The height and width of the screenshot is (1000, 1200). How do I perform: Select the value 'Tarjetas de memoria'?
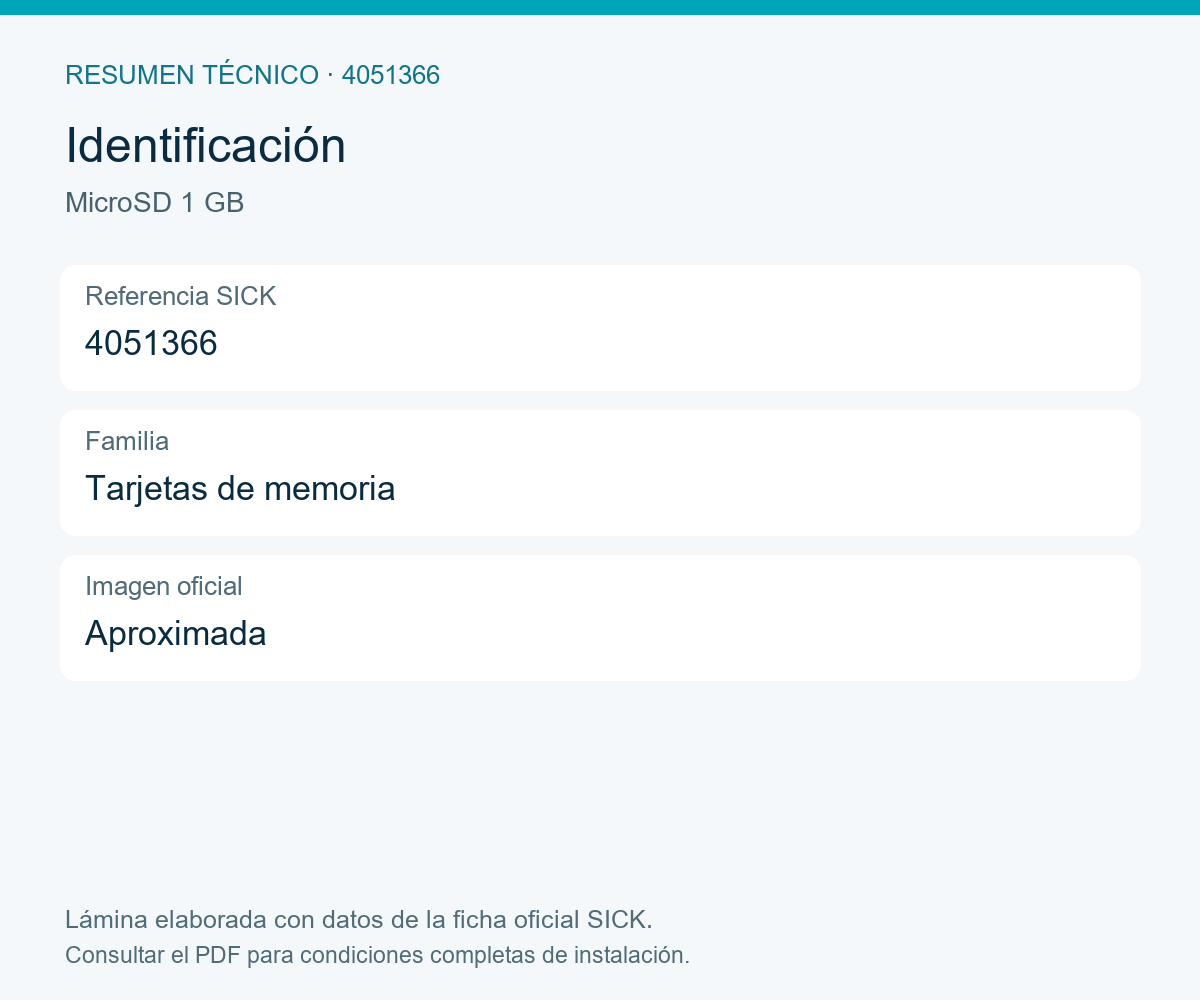point(240,488)
